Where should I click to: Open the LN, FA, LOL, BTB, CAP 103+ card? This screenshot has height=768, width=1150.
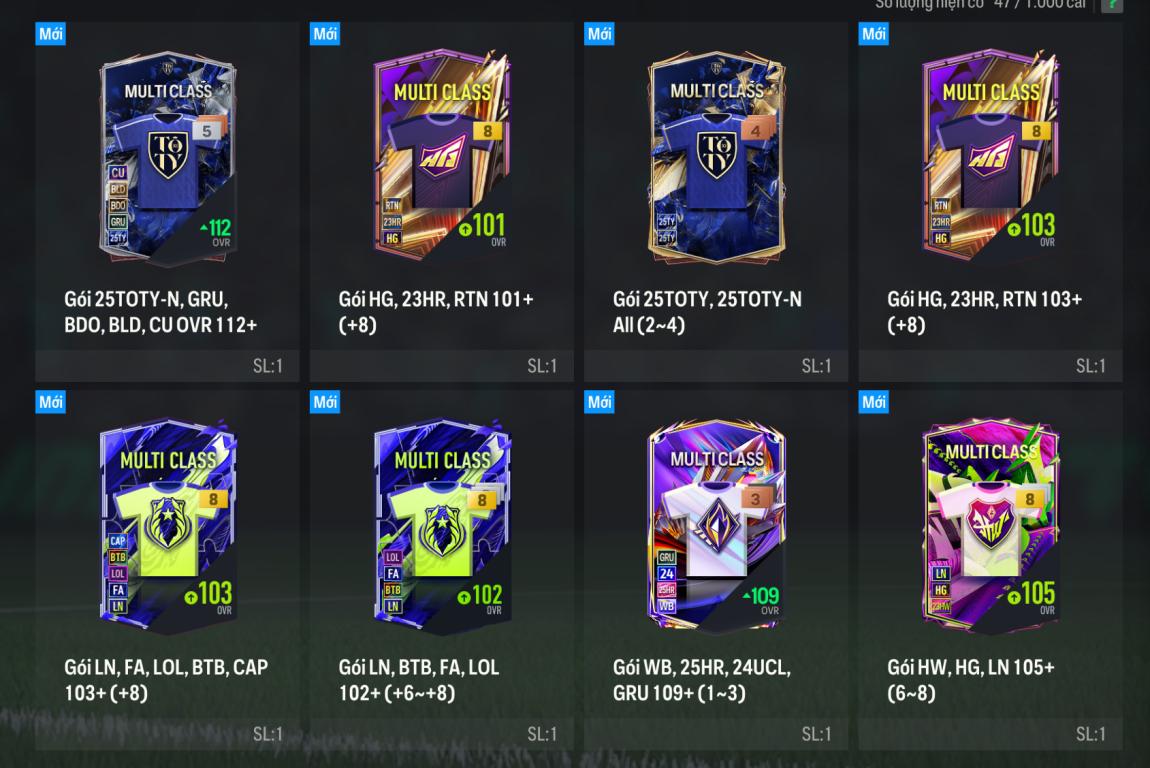[167, 570]
